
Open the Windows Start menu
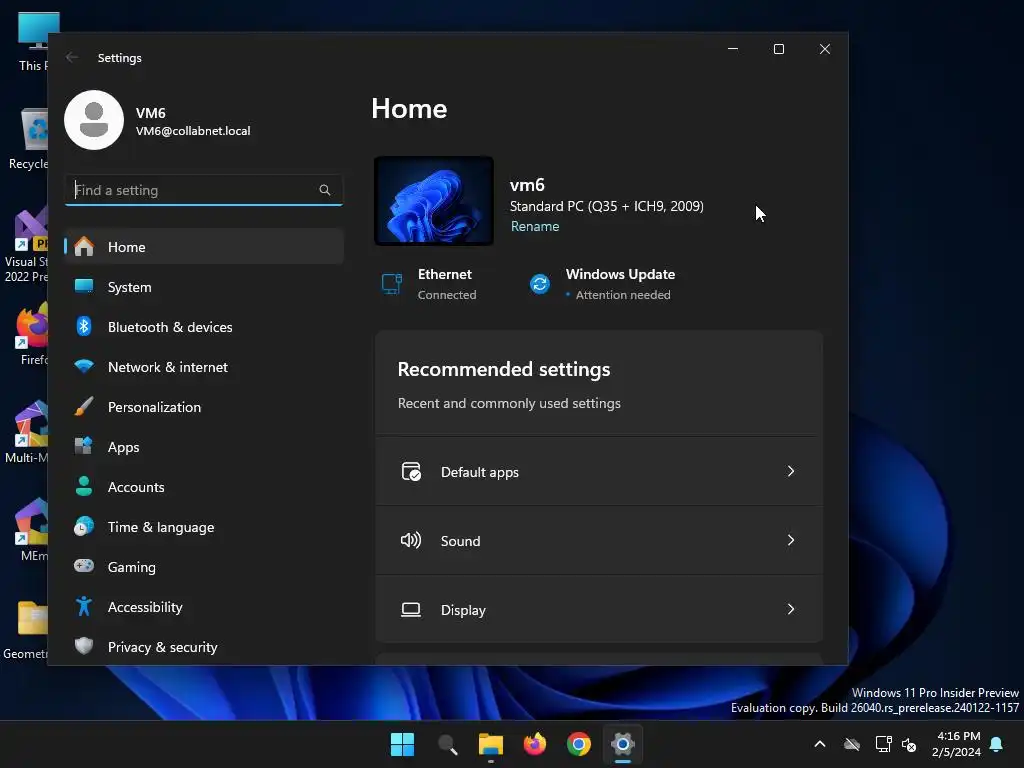(402, 744)
